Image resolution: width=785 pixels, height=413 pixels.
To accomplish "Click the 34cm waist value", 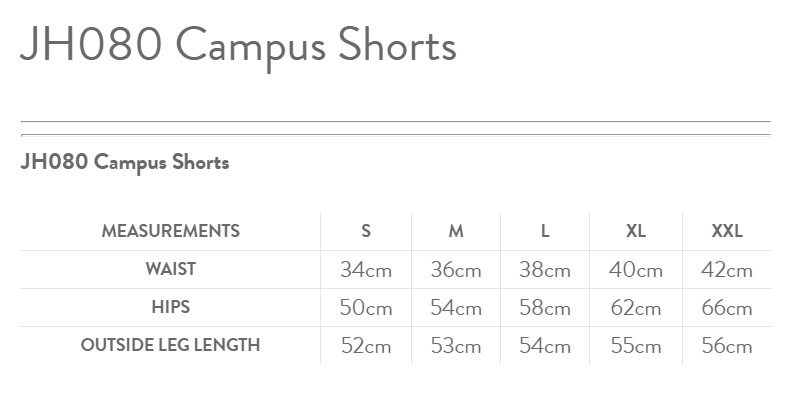I will 366,270.
